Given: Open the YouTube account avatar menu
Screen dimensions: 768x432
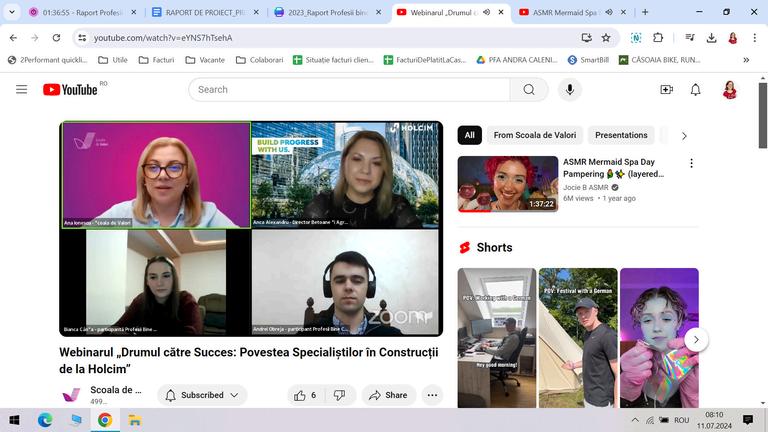Looking at the screenshot, I should click(x=729, y=90).
